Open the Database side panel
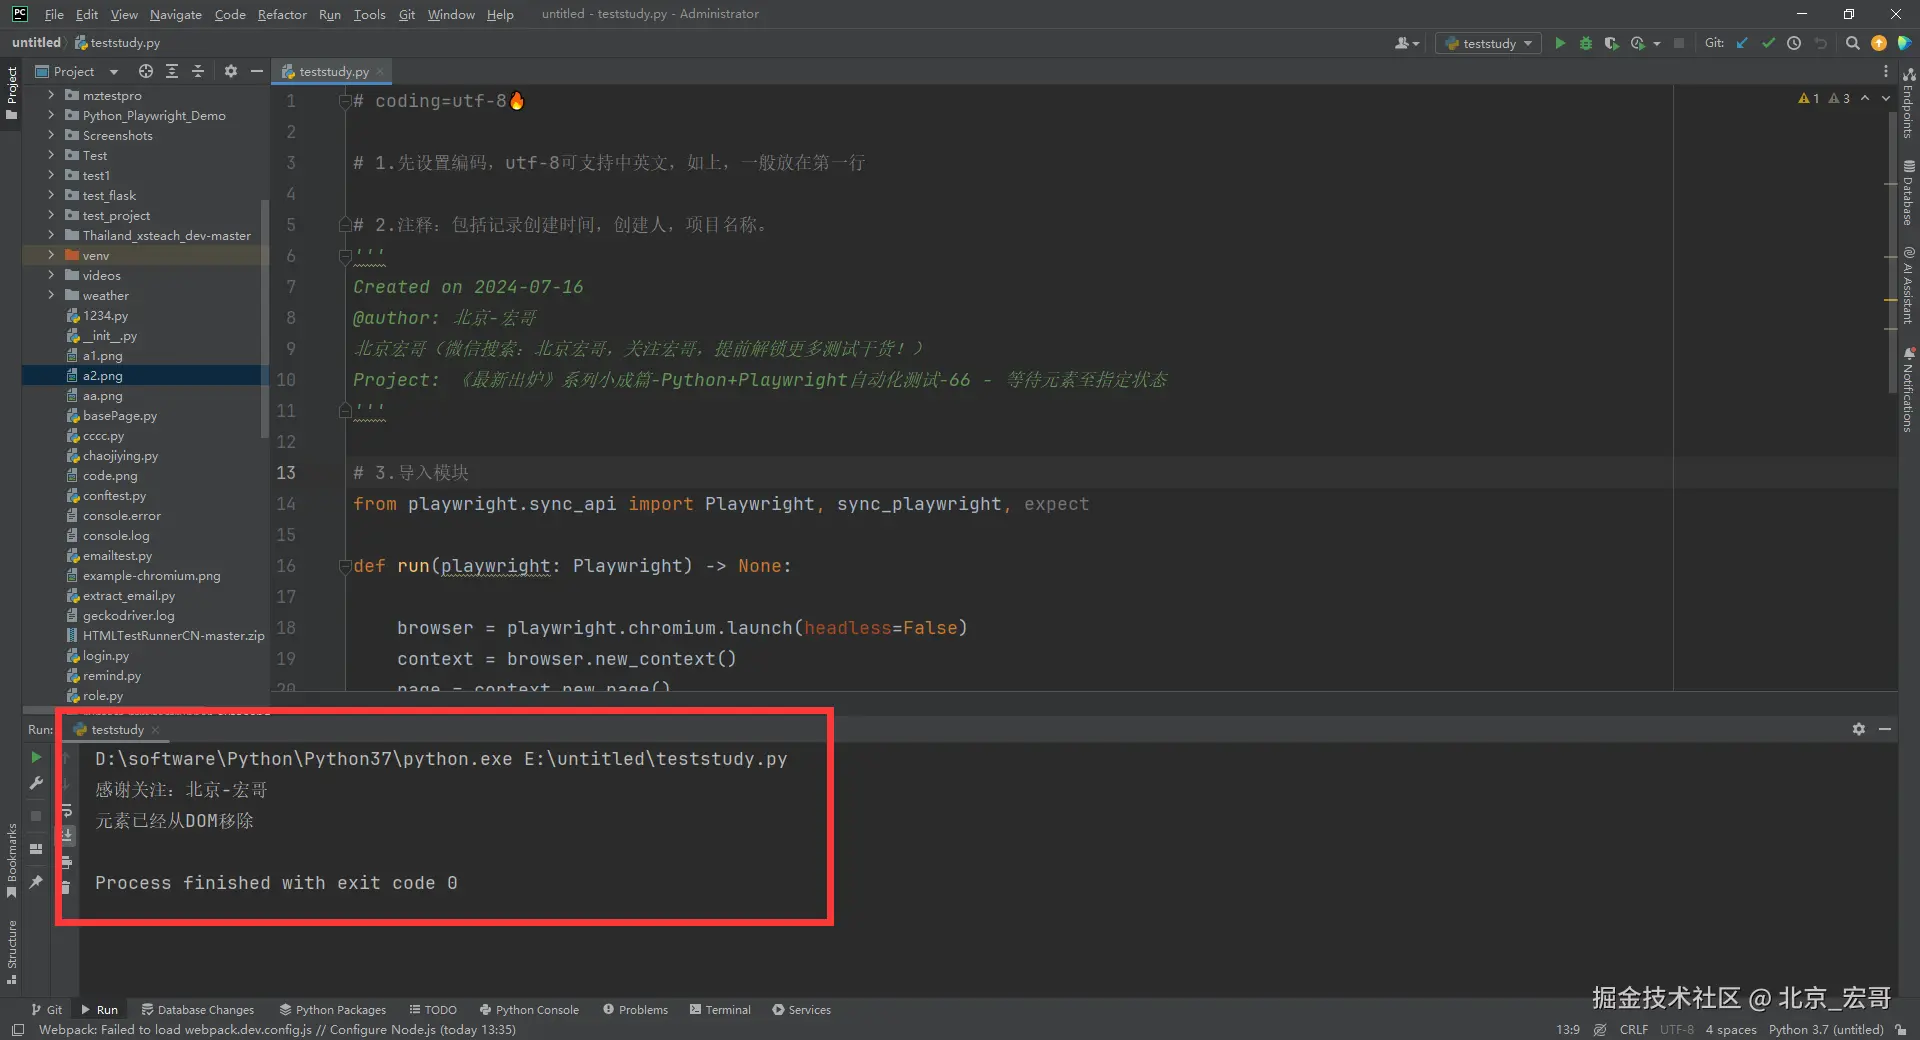 [1909, 192]
